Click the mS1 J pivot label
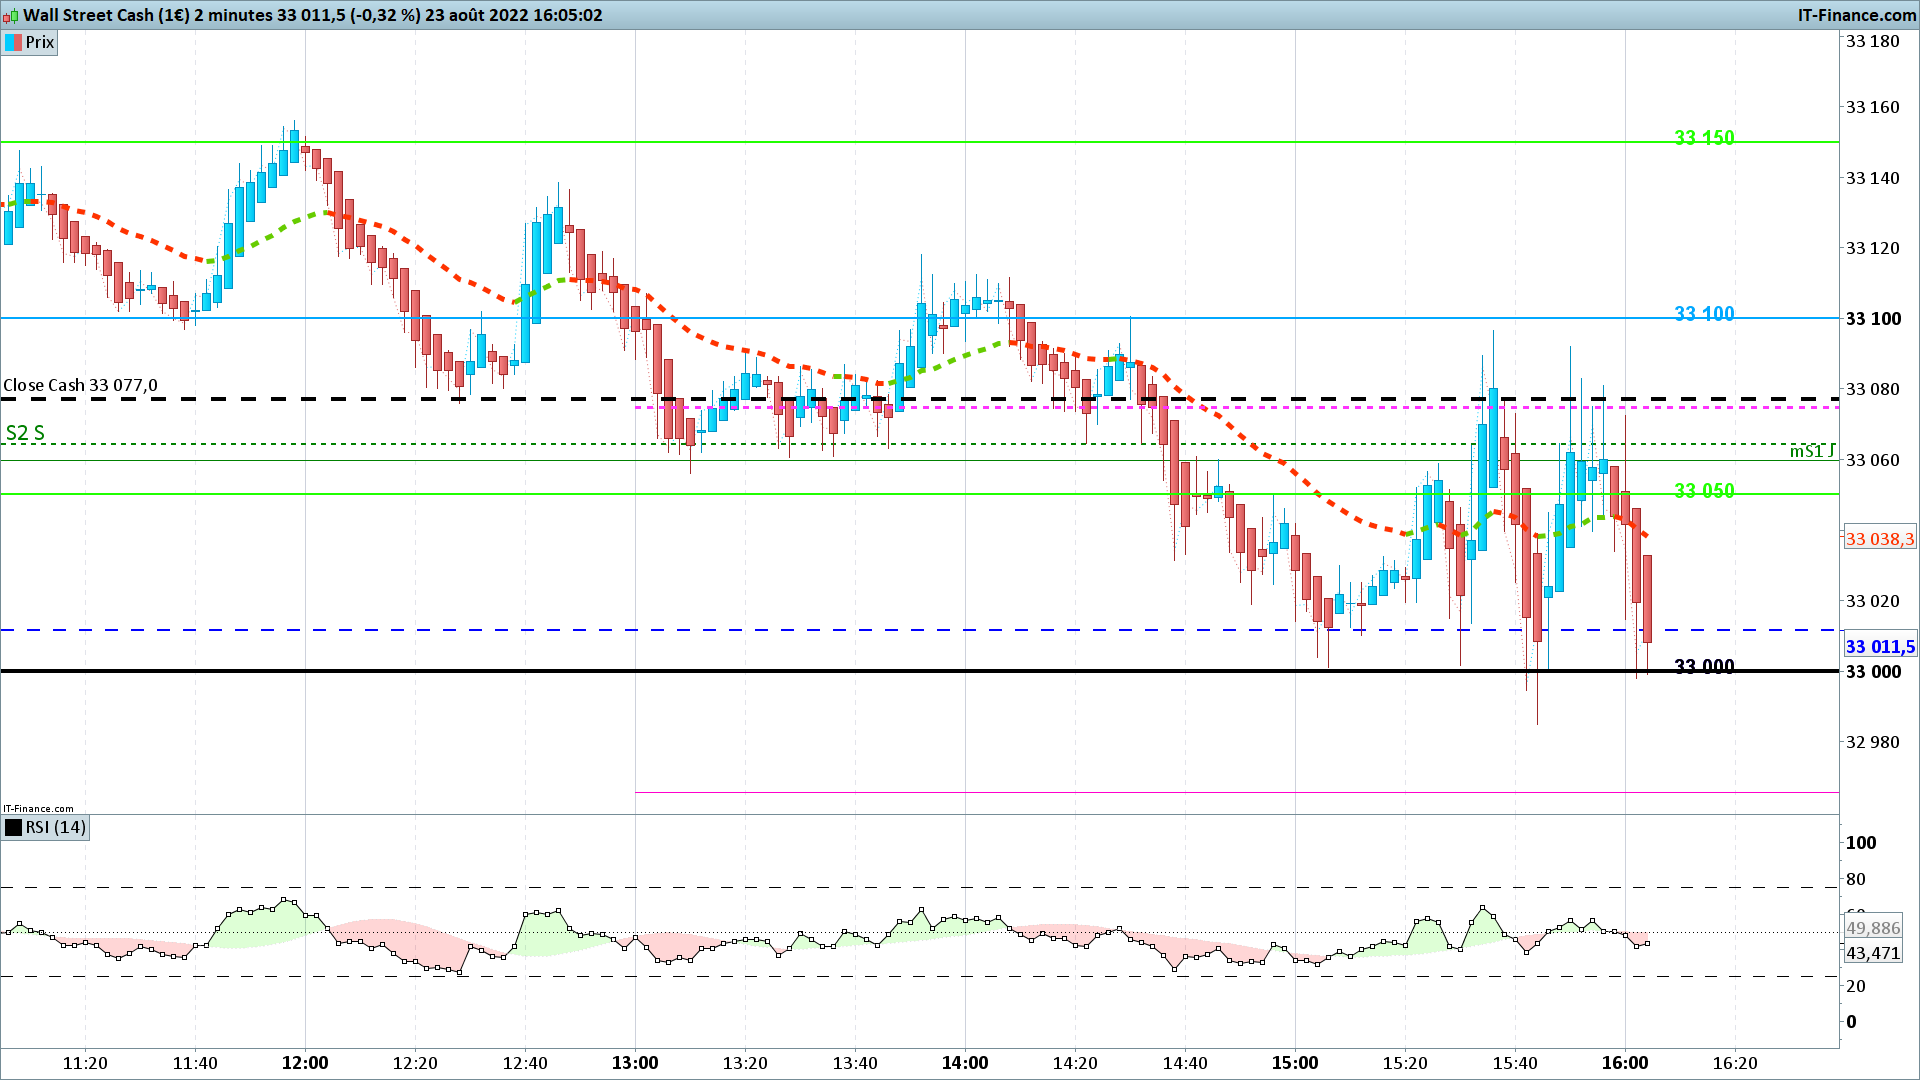Screen dimensions: 1920x1080 coord(1812,452)
